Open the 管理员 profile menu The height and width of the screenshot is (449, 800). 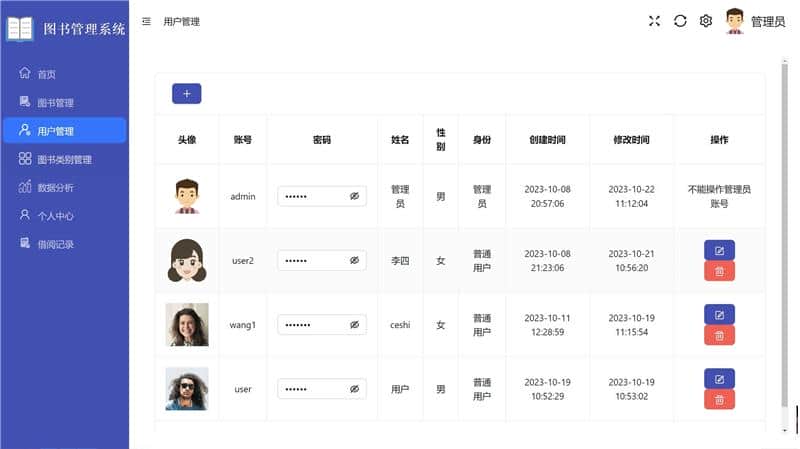(x=755, y=21)
